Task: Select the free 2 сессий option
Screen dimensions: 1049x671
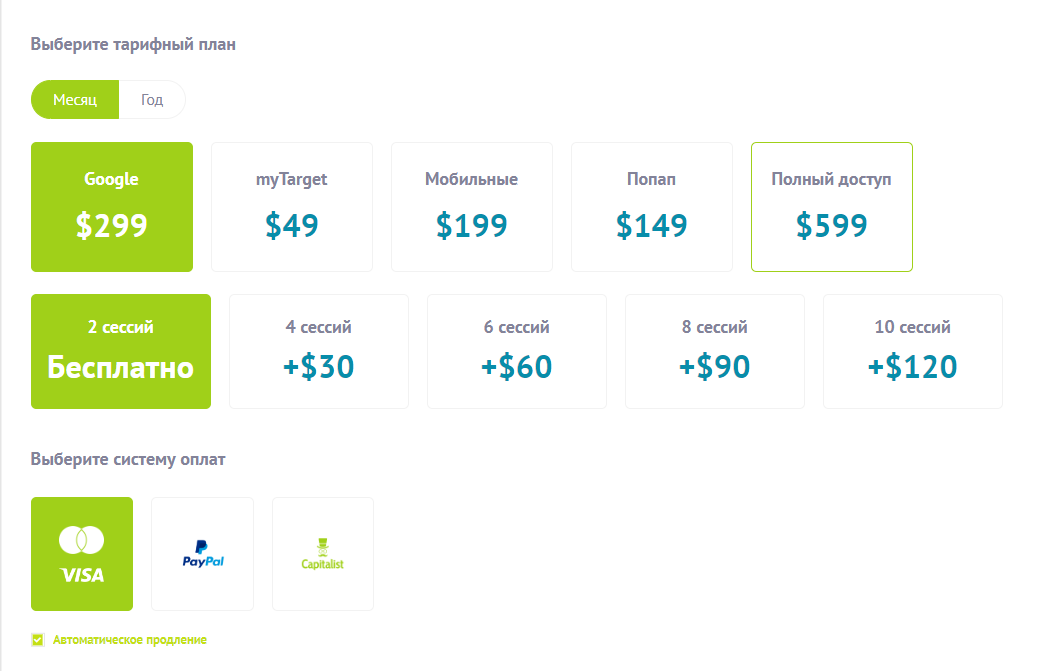Action: (x=121, y=351)
